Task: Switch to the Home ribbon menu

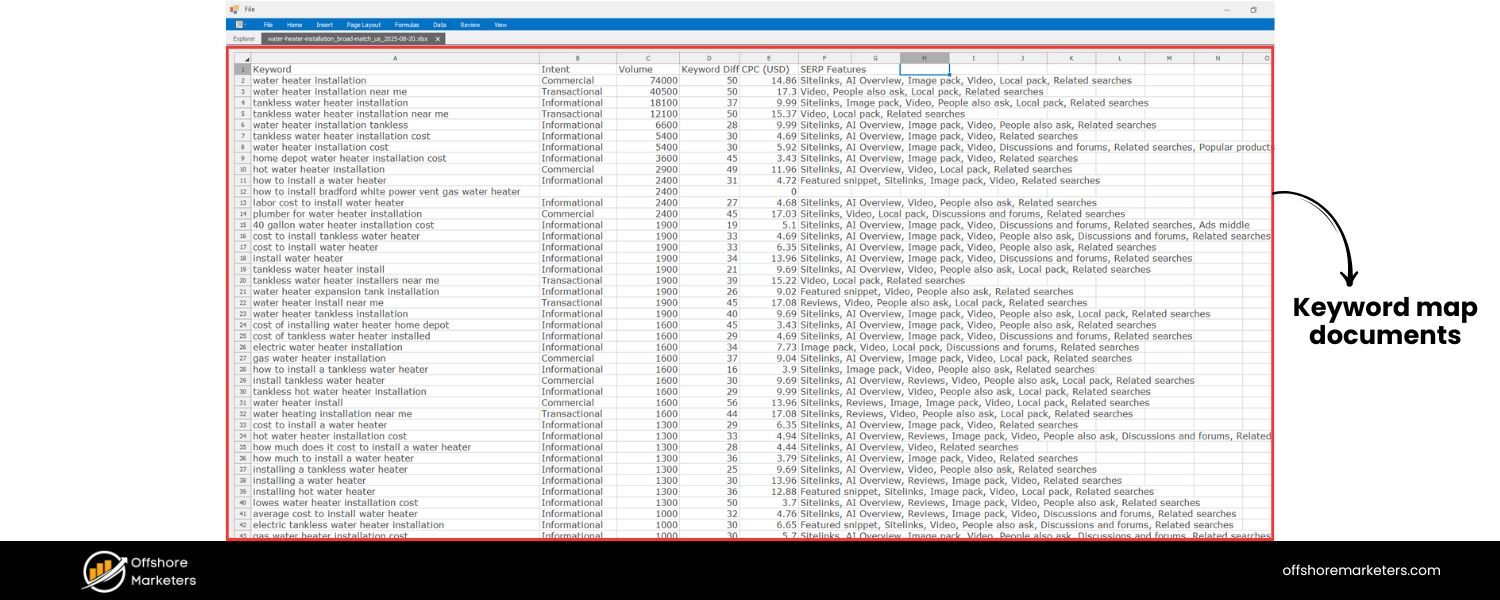Action: coord(294,25)
